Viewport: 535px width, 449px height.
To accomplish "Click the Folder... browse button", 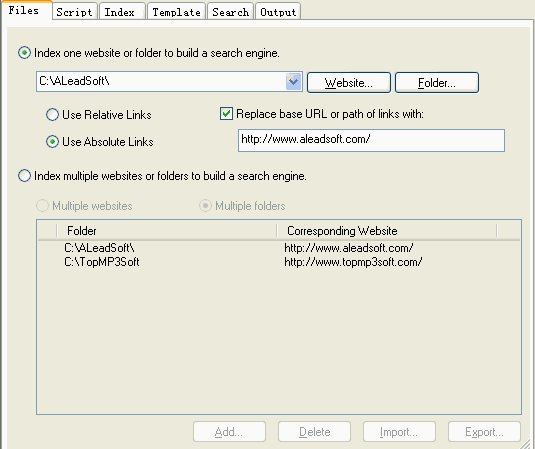I will 437,83.
